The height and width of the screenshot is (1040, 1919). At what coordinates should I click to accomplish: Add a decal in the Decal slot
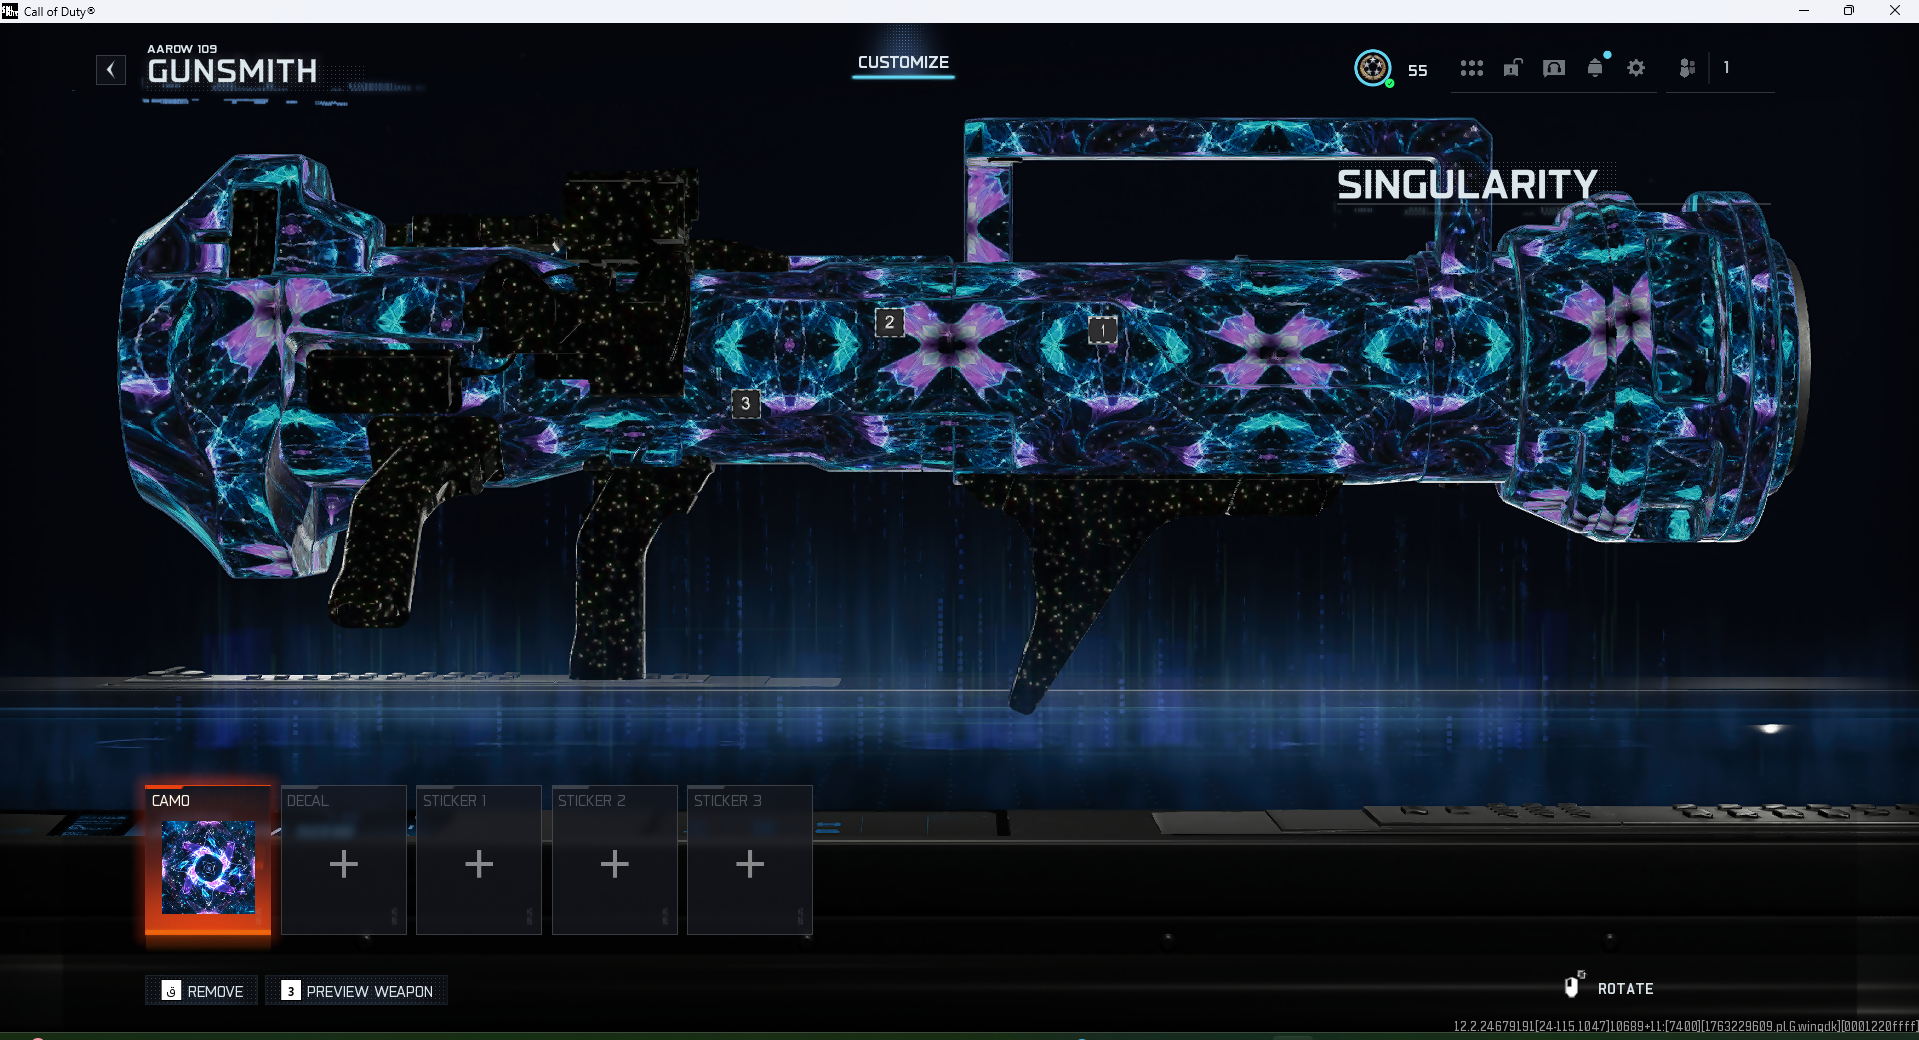(344, 863)
